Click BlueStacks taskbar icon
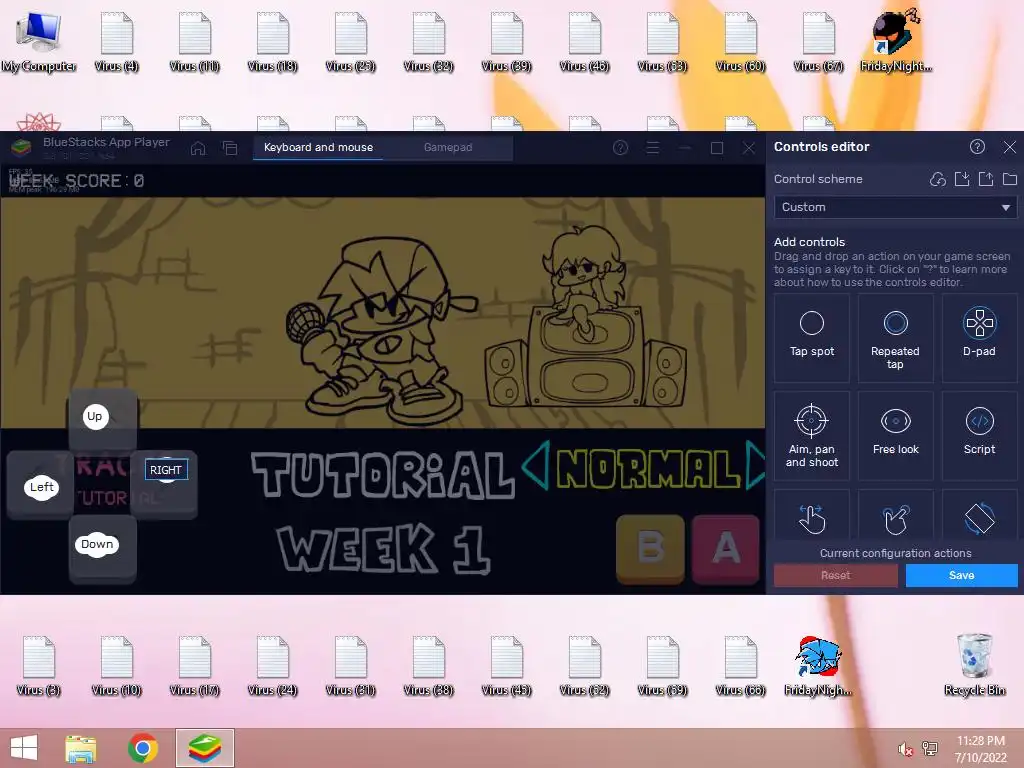The width and height of the screenshot is (1024, 768). pyautogui.click(x=204, y=748)
